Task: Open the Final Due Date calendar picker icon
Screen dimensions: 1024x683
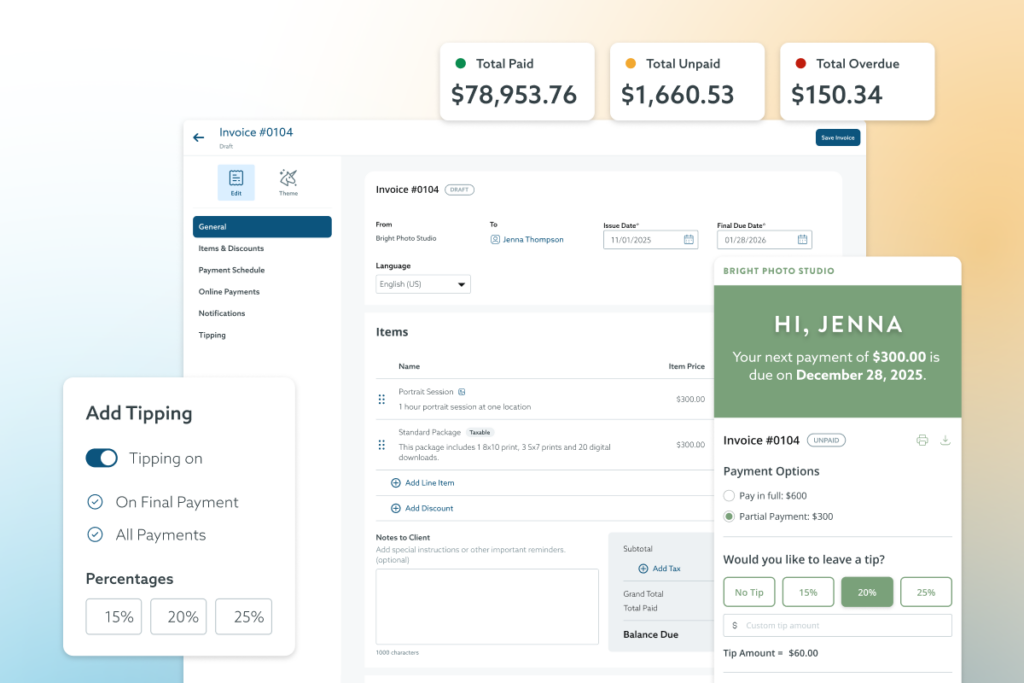Action: 803,240
